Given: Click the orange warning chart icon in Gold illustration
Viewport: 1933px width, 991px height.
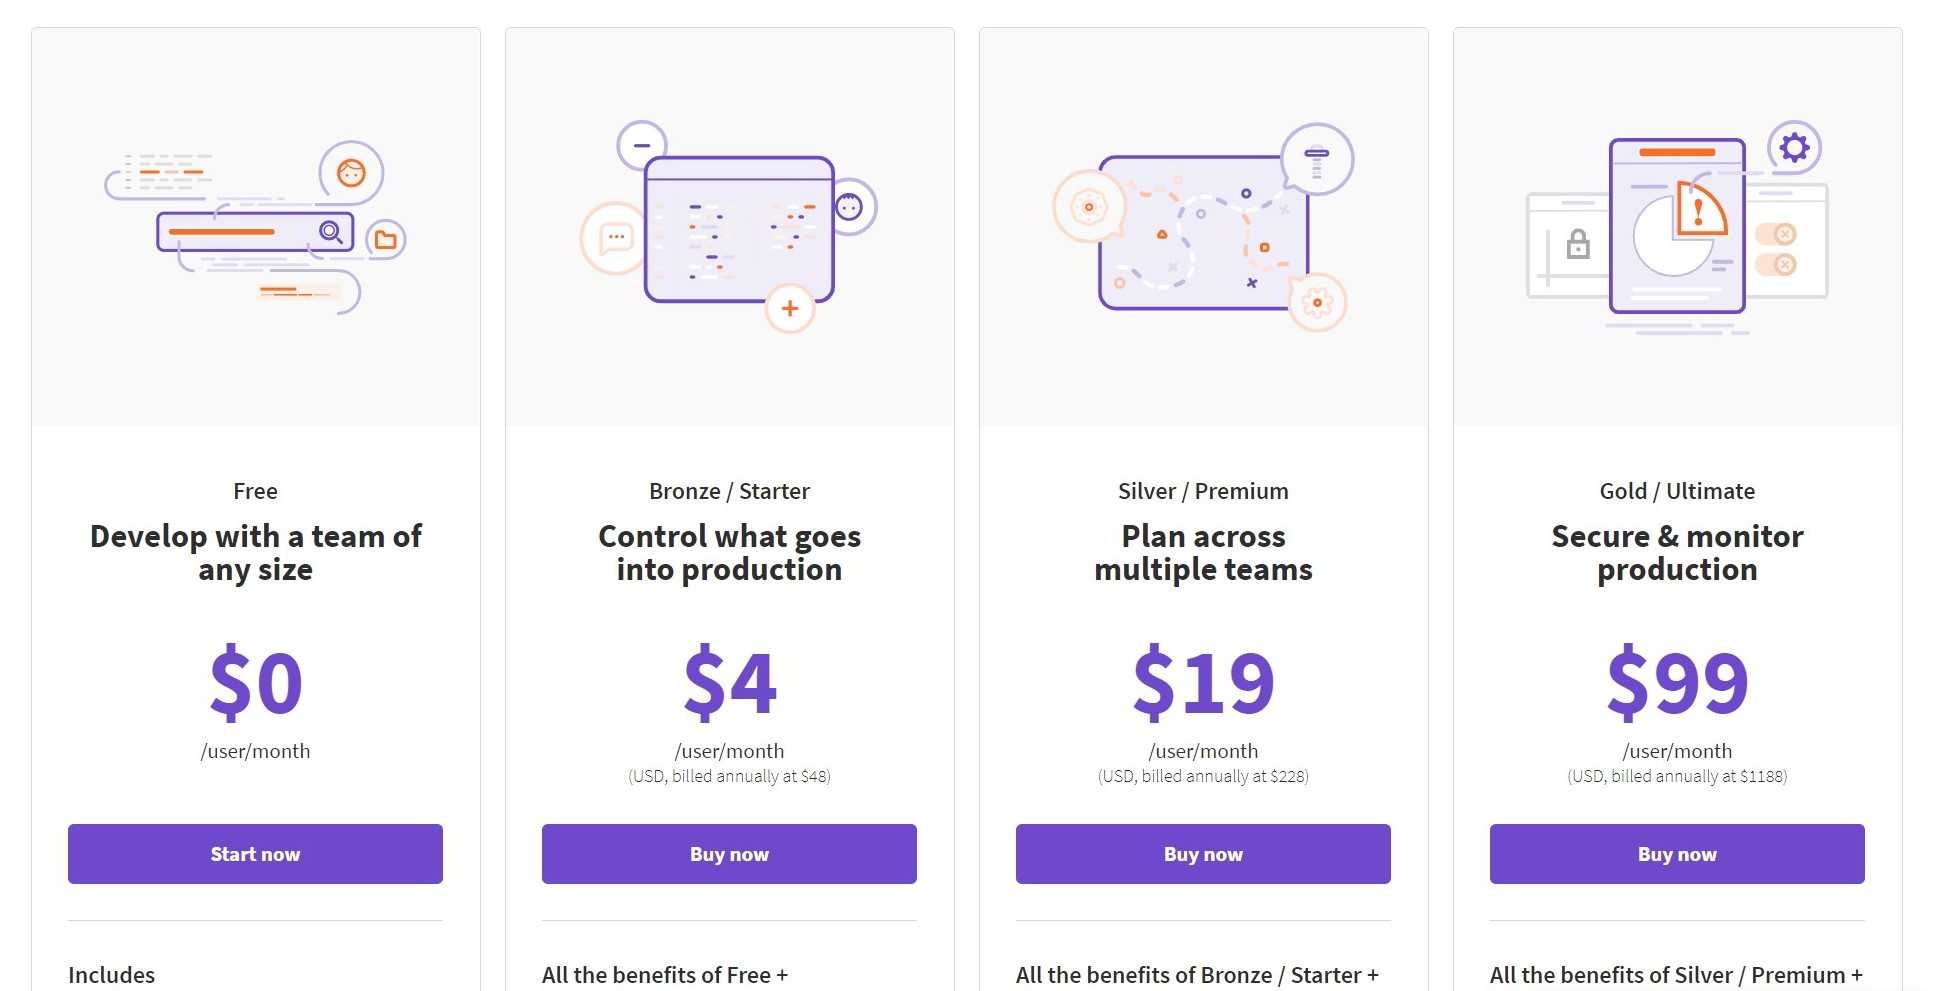Looking at the screenshot, I should point(1698,210).
